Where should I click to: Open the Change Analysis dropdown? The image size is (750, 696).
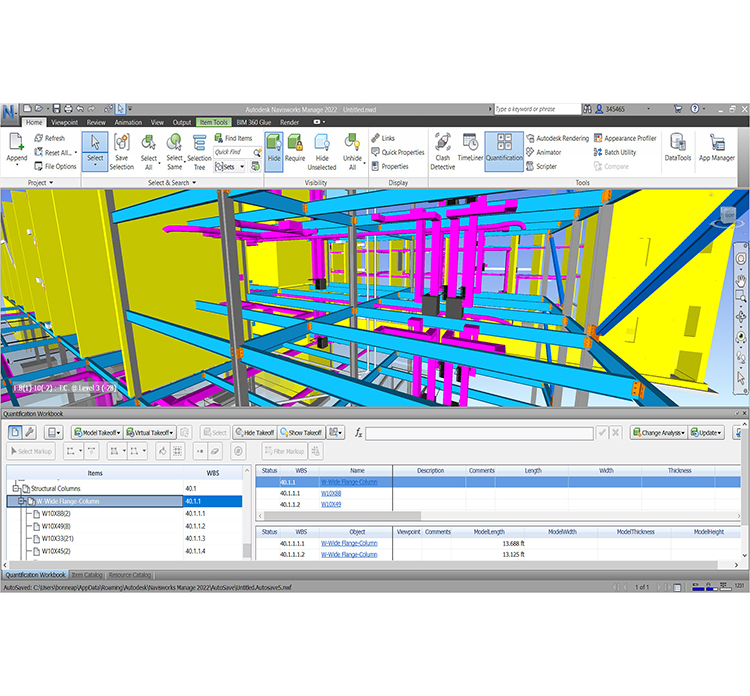click(x=659, y=432)
